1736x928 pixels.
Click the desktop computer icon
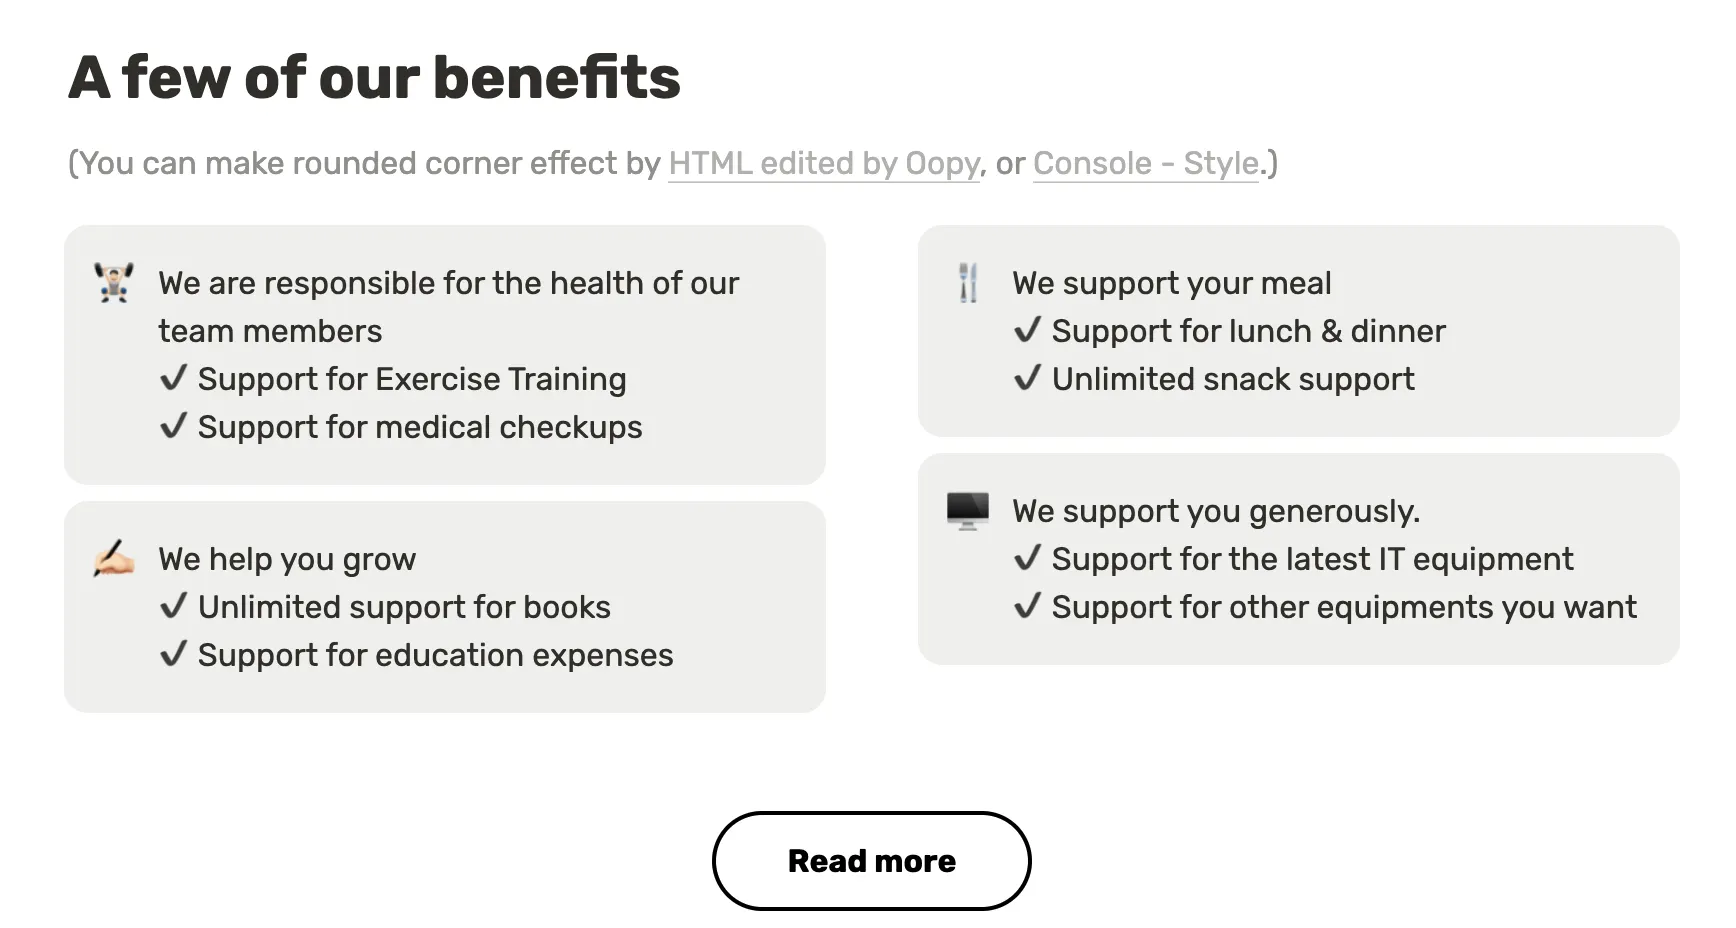point(968,510)
